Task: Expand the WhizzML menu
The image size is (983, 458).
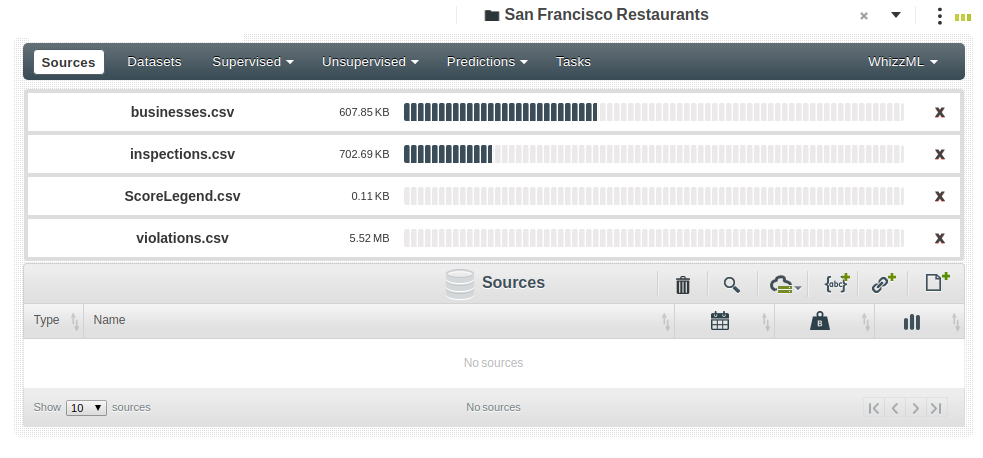Action: (903, 62)
